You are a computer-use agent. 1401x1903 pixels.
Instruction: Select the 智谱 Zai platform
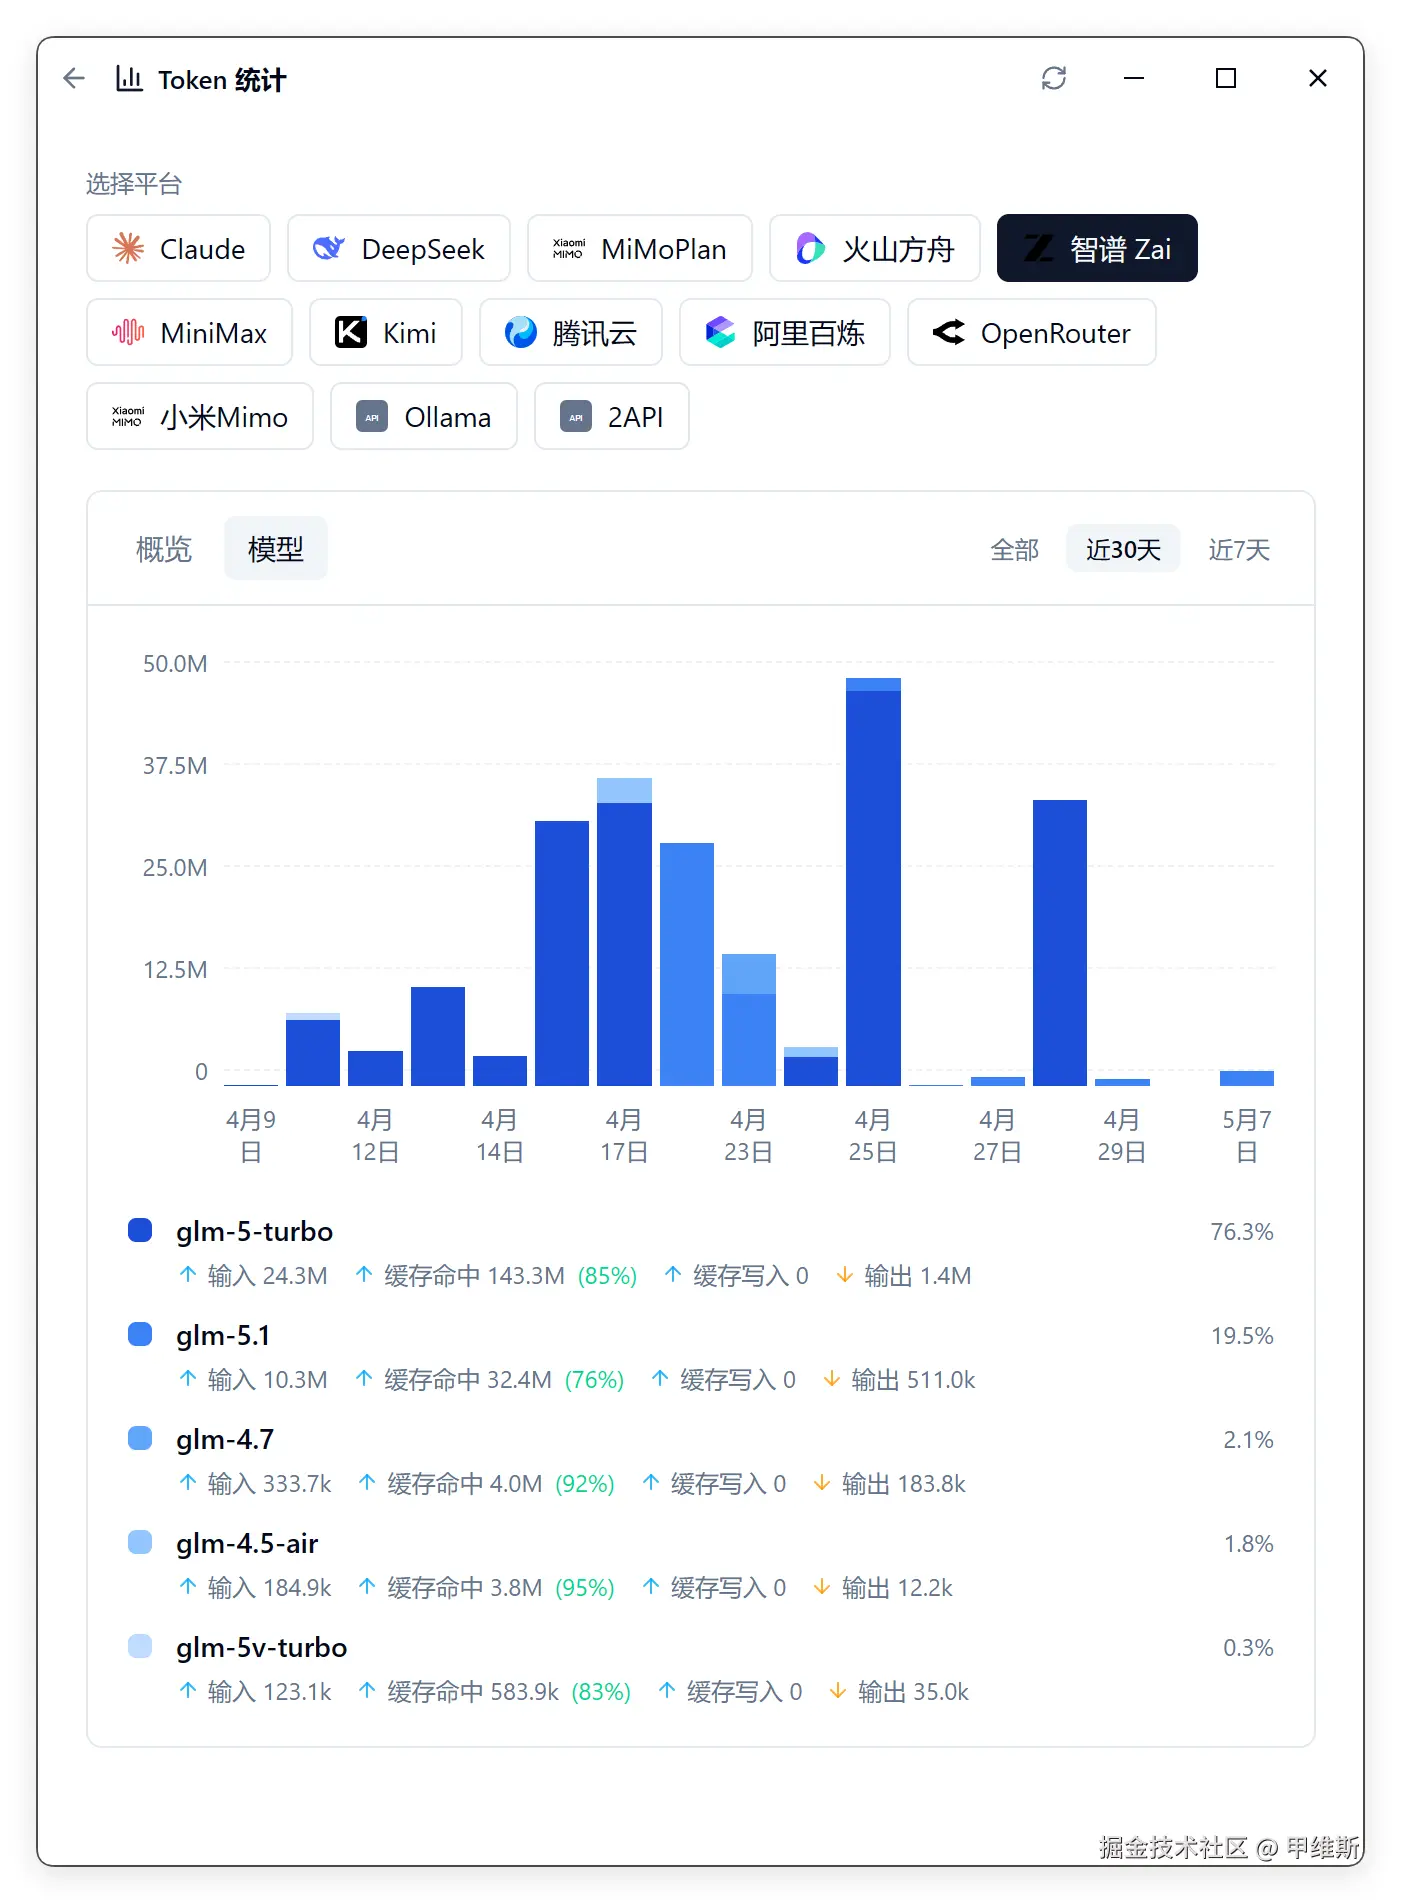coord(1097,248)
